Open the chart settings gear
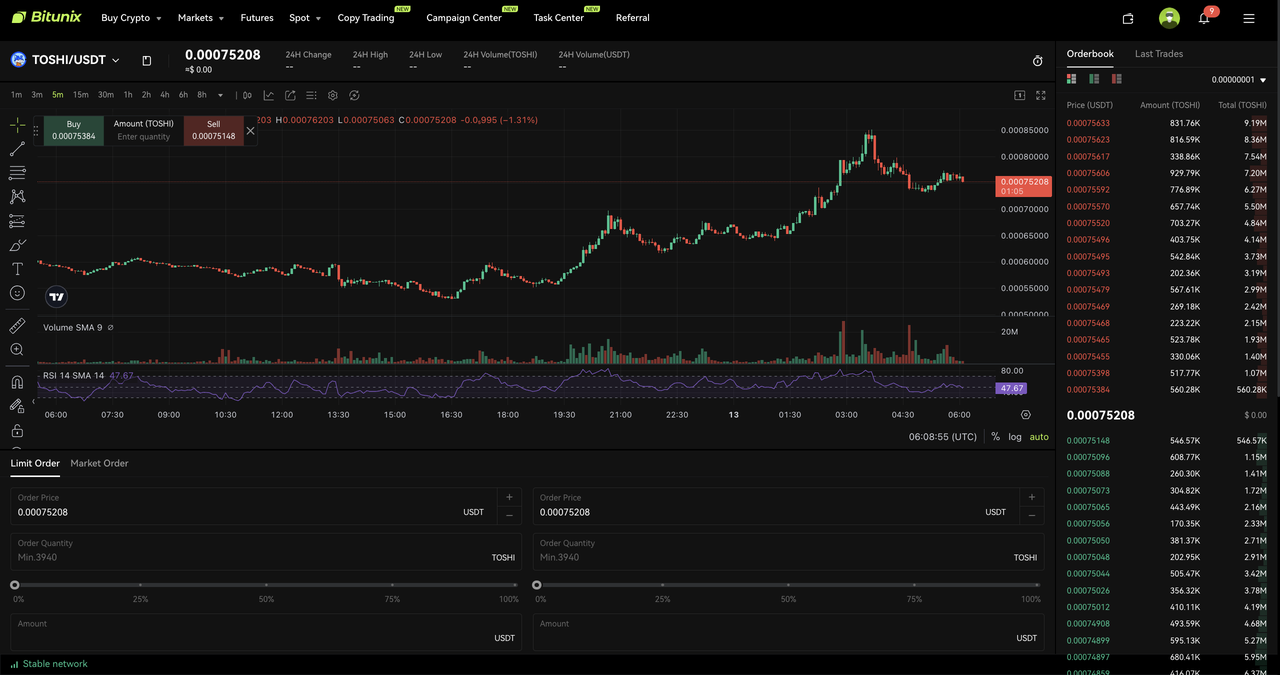 pos(332,95)
